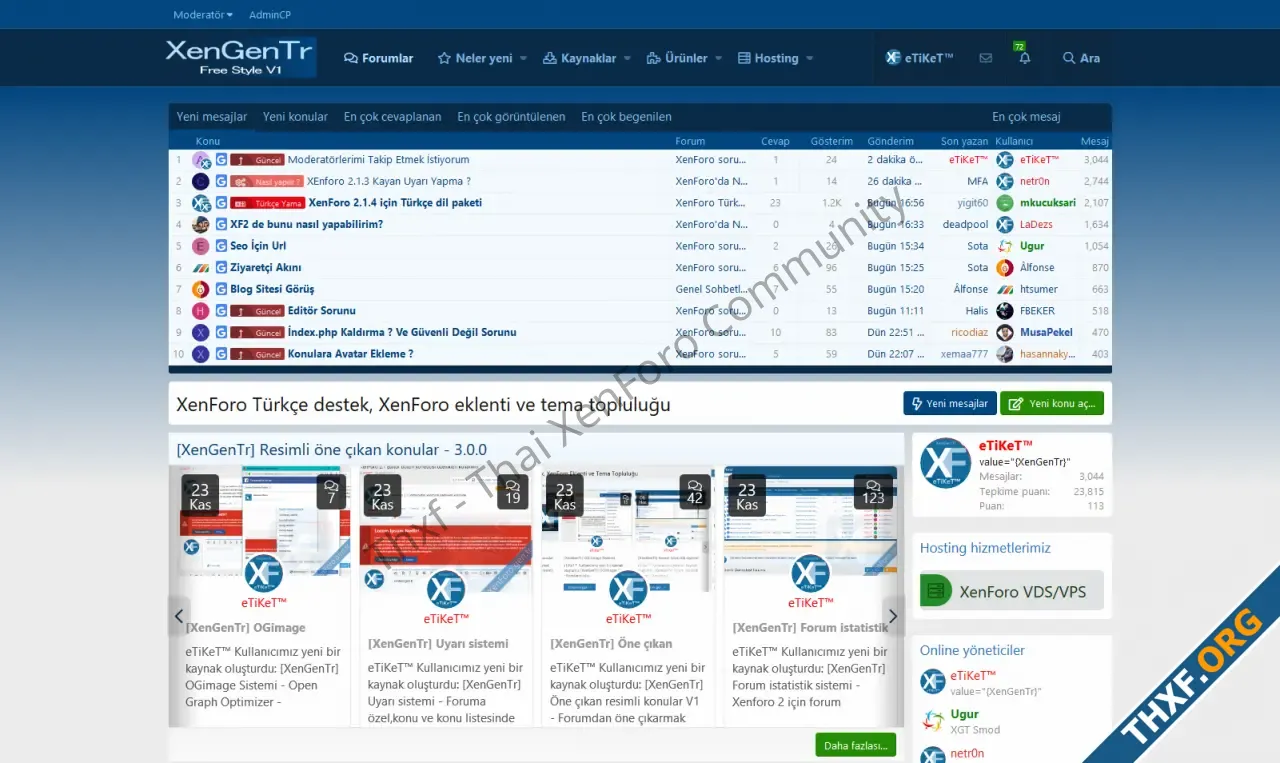
Task: Open the inbox envelope icon
Action: pos(986,58)
